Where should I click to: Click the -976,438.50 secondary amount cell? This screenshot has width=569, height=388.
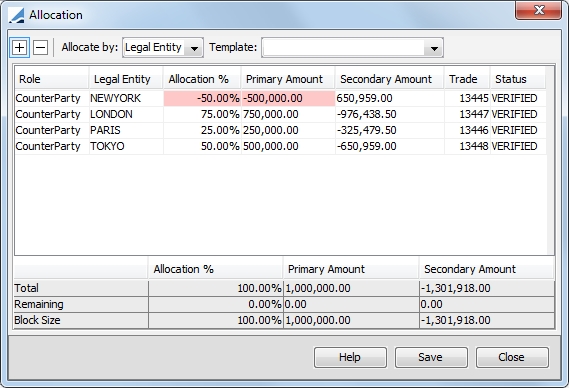click(390, 114)
